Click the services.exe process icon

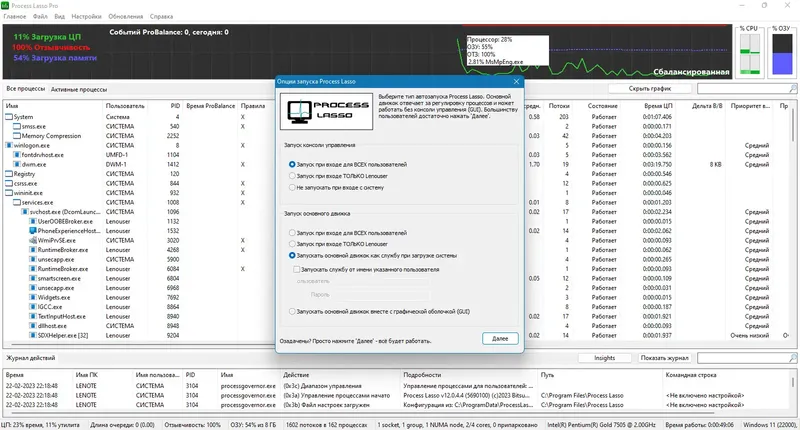coord(17,203)
